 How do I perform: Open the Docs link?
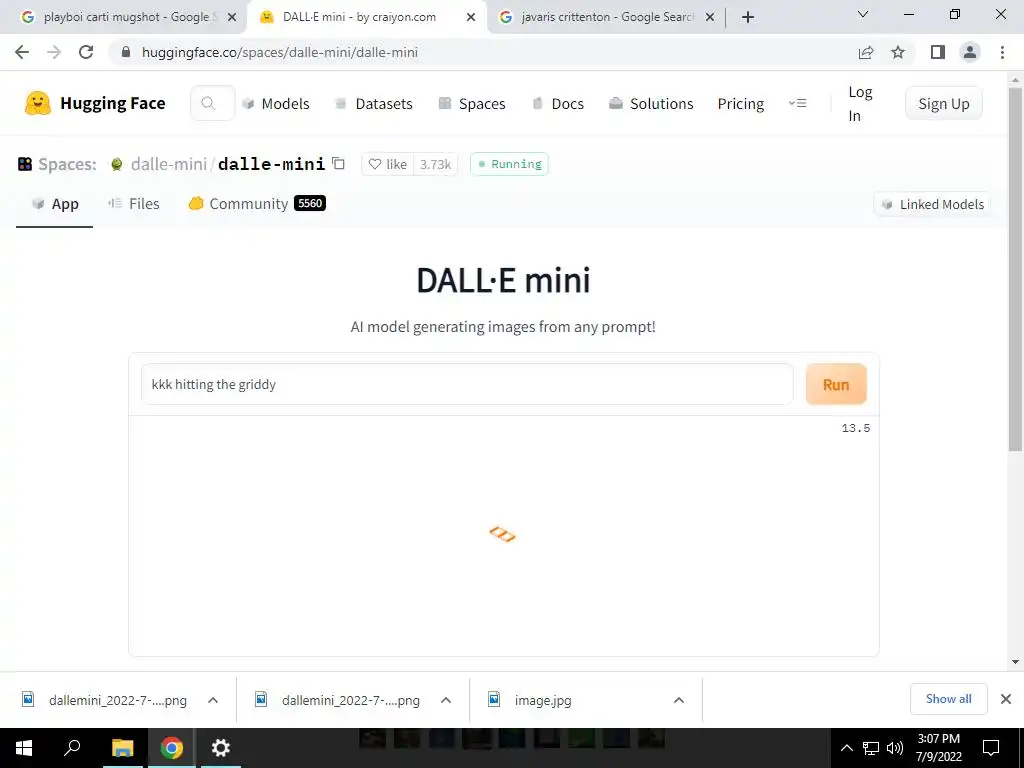click(558, 104)
